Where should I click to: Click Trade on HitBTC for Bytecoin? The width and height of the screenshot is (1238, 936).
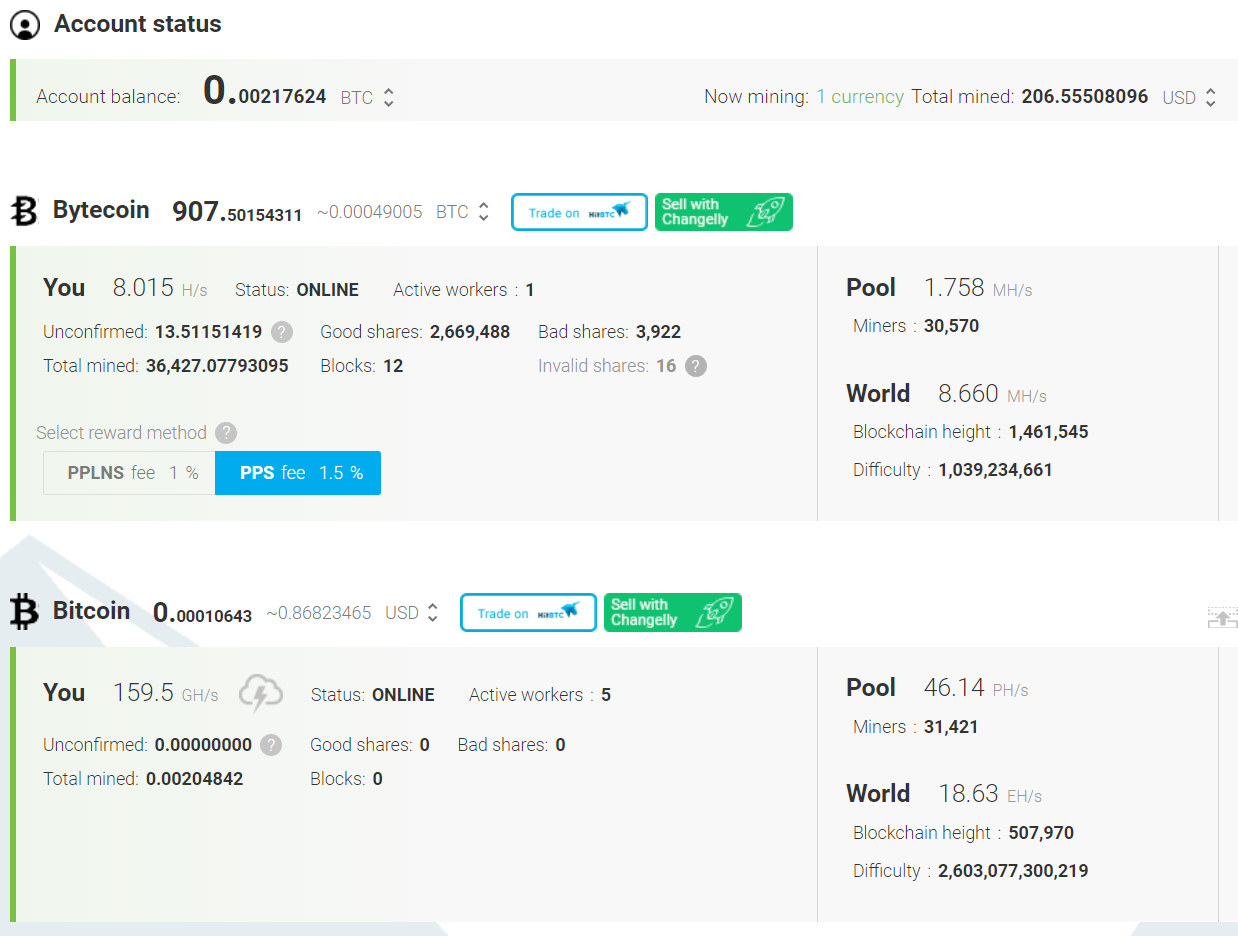pyautogui.click(x=579, y=212)
